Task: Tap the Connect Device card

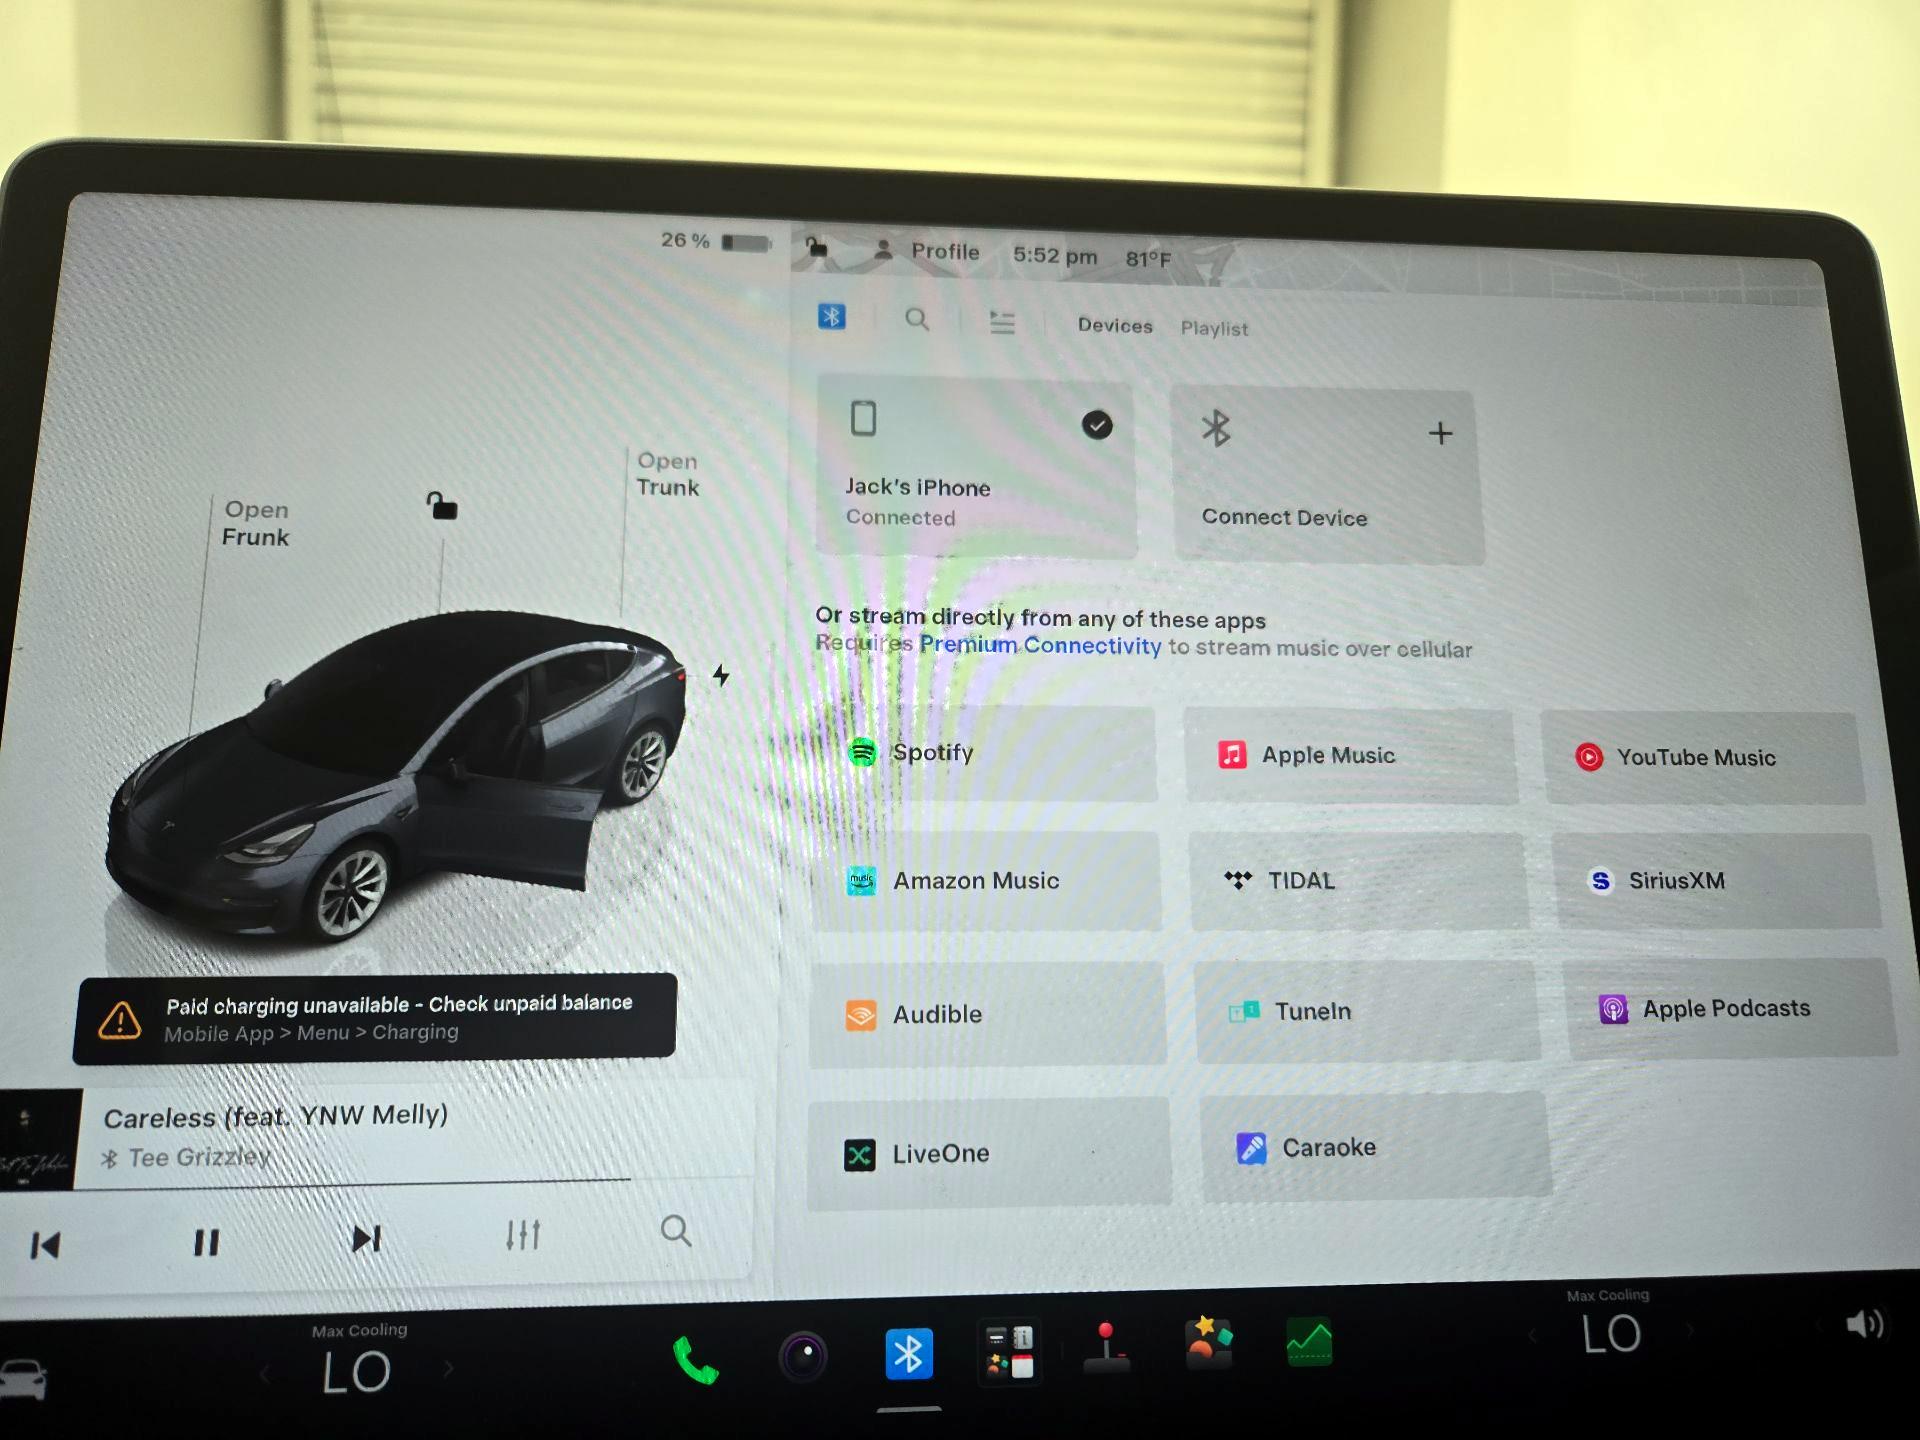Action: coord(1327,477)
